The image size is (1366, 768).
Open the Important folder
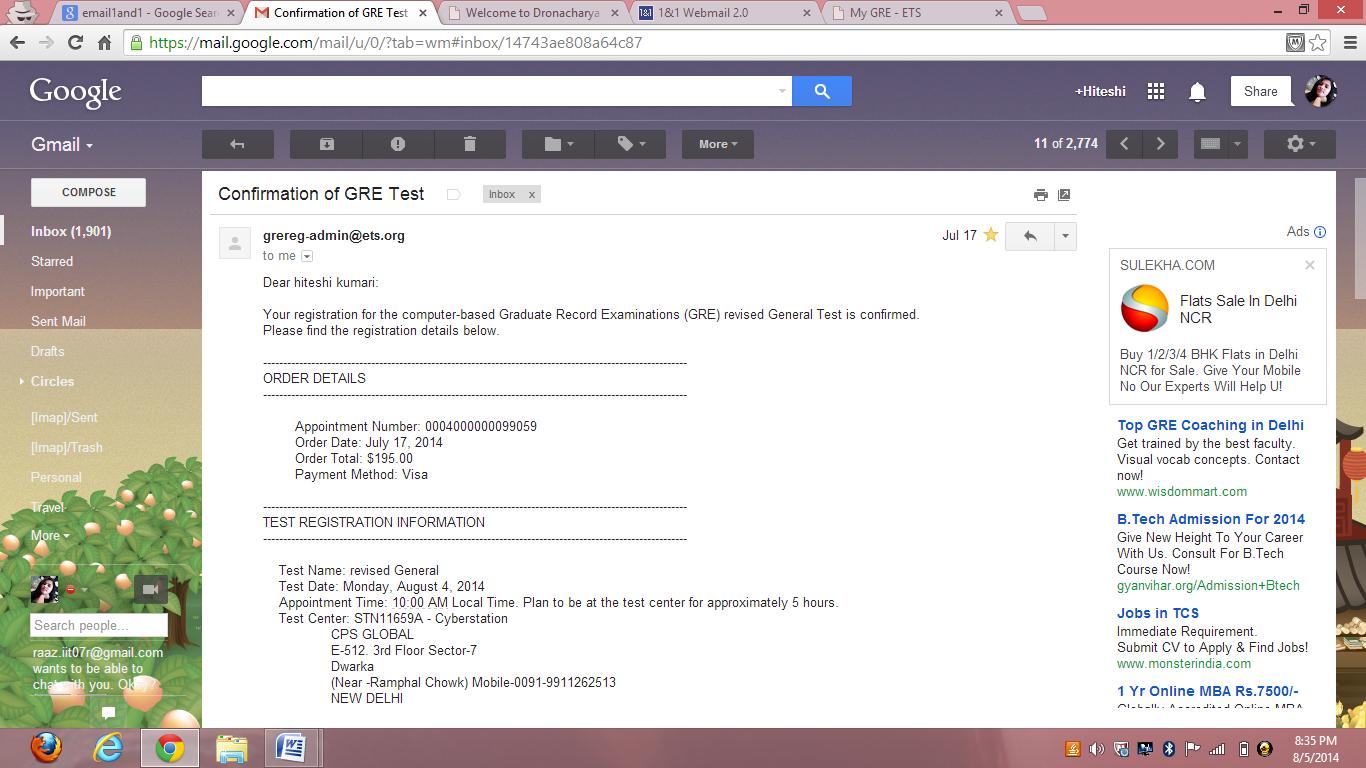coord(58,291)
